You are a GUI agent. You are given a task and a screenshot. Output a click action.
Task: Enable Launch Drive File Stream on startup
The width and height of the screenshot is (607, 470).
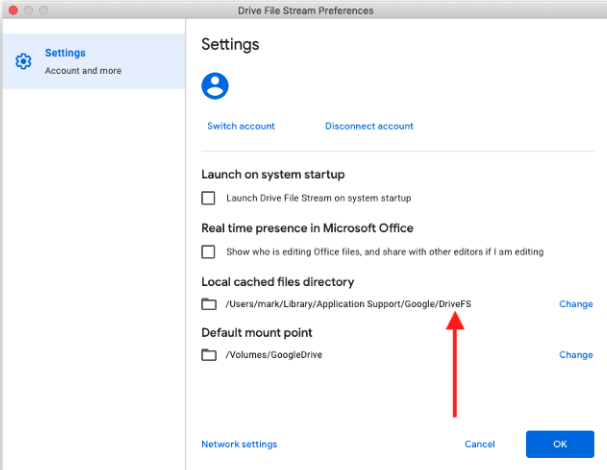pos(208,198)
